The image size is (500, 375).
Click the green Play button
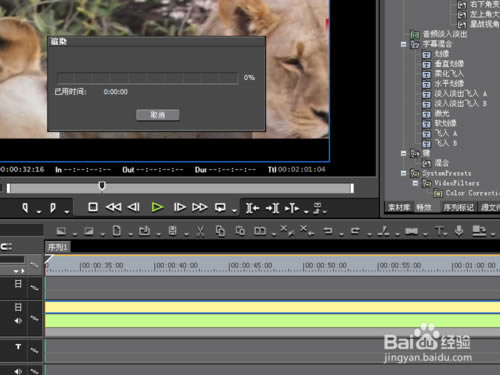157,207
